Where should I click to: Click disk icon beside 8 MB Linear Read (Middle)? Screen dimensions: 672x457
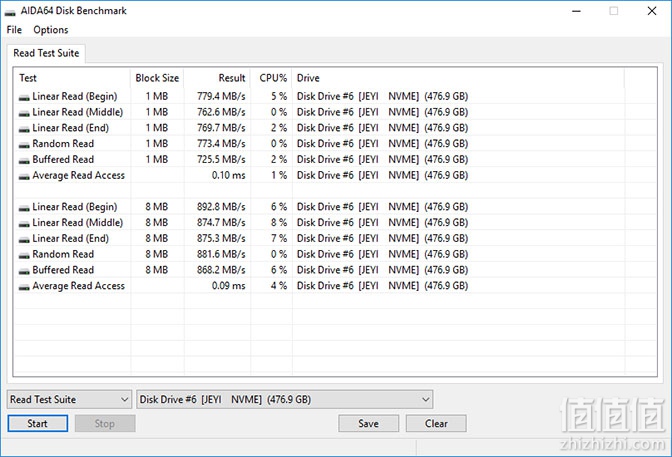coord(24,224)
